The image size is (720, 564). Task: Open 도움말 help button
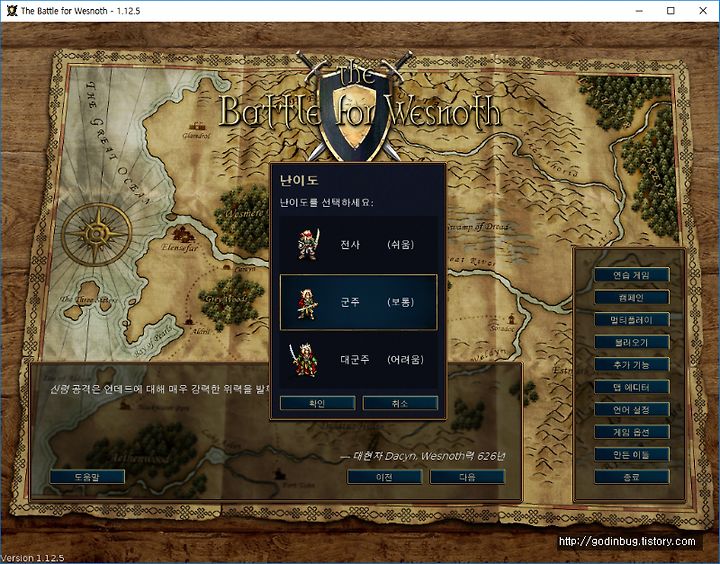(87, 477)
